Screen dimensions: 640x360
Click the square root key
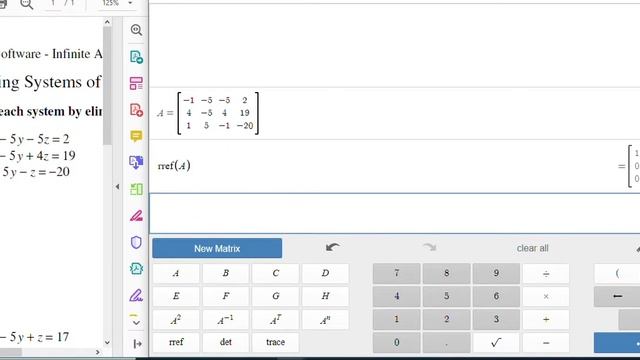click(x=496, y=342)
